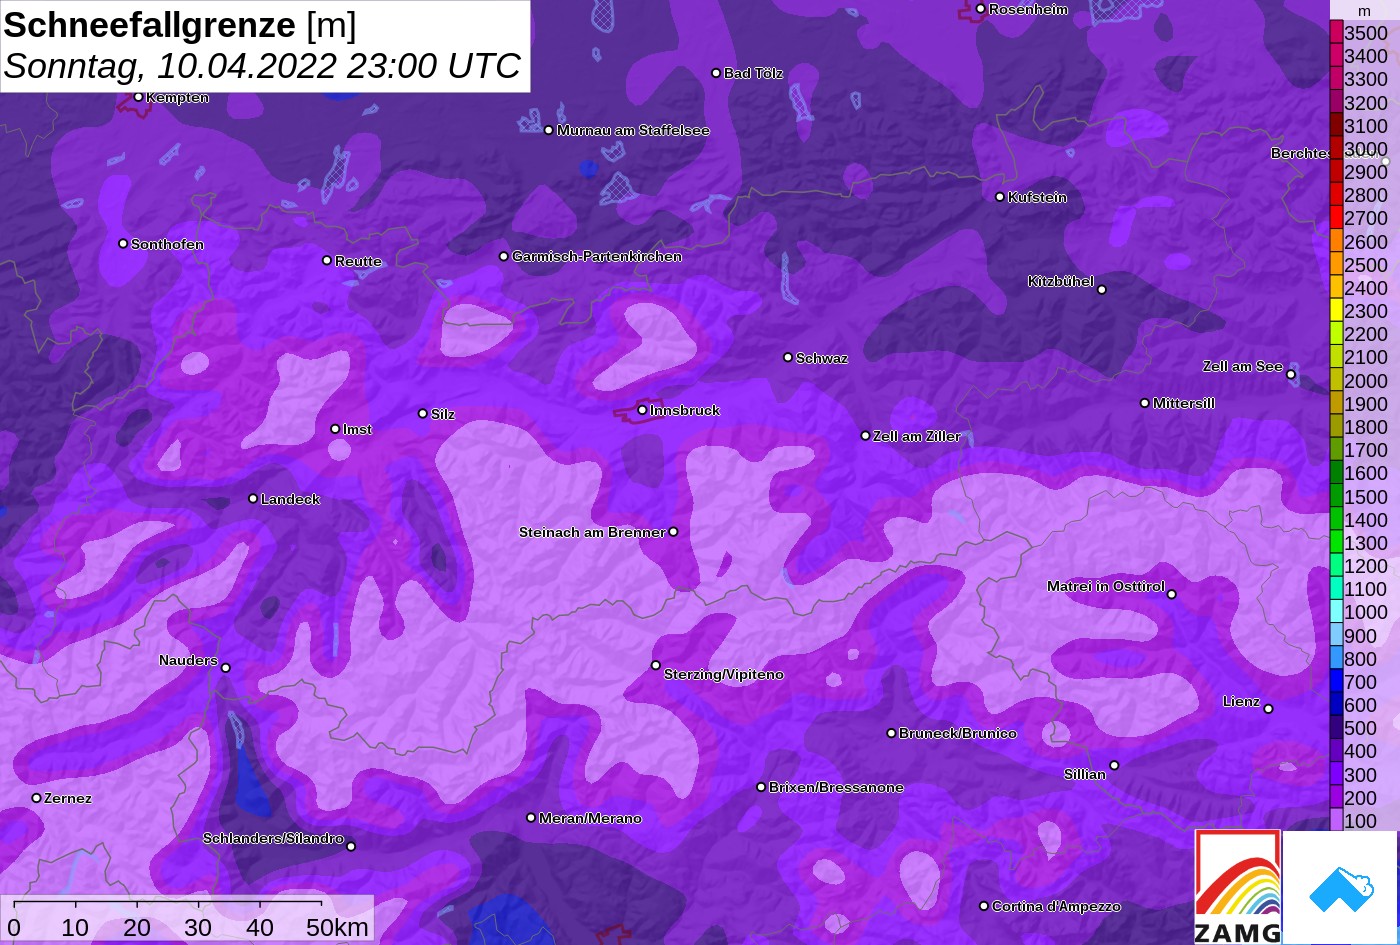Pick the cyan legend swatch beside 1000

coord(1336,613)
